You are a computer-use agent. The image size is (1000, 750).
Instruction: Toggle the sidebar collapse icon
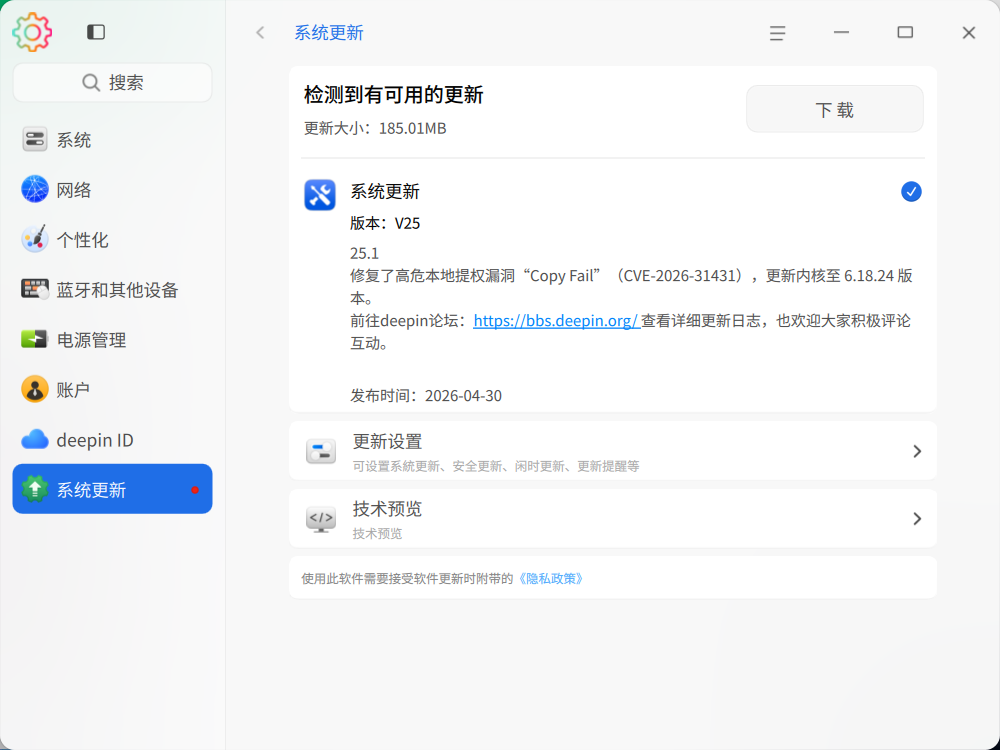pyautogui.click(x=96, y=32)
